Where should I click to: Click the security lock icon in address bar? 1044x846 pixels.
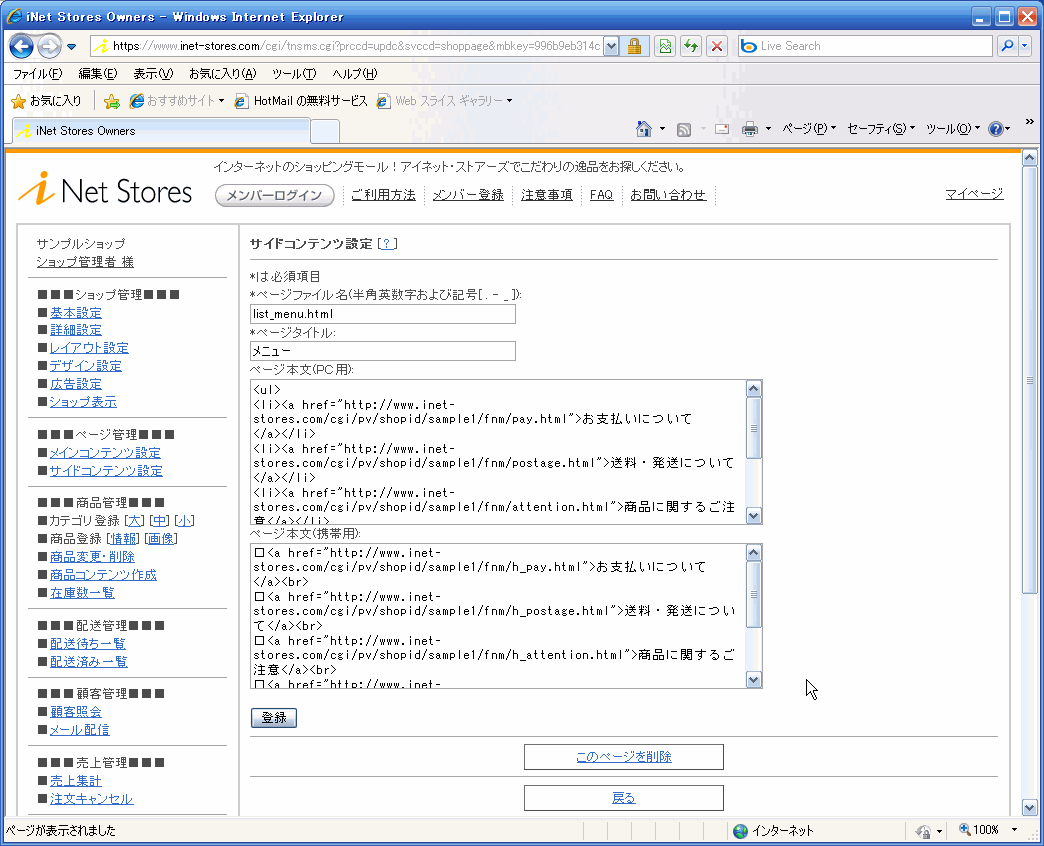(634, 46)
